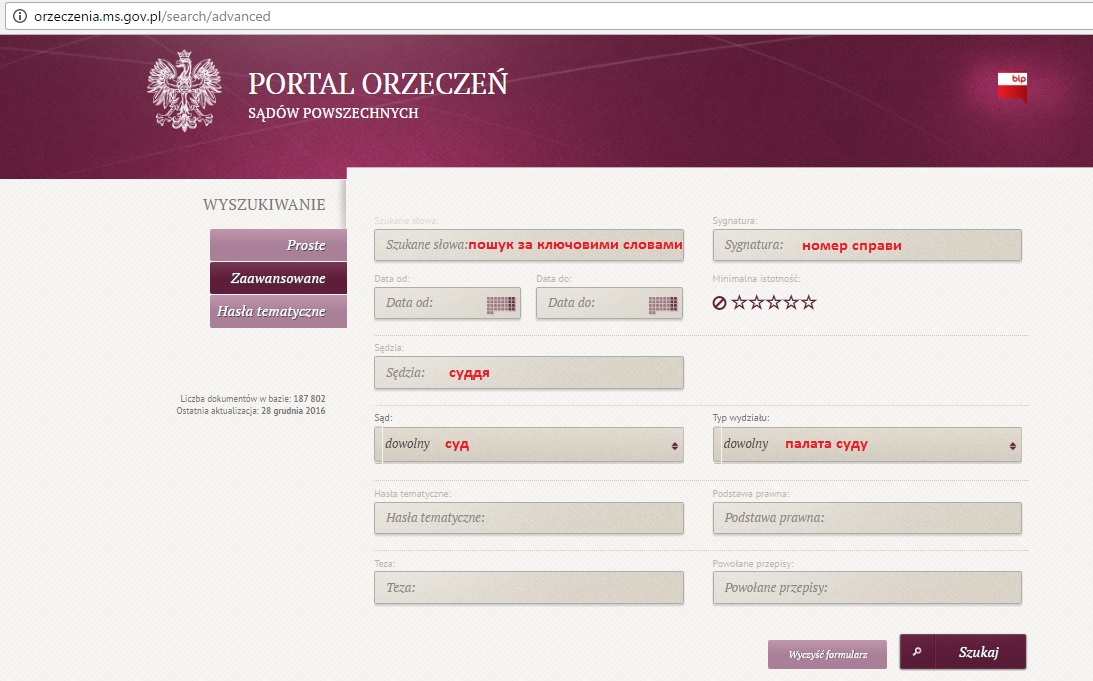Expand the Sąd court dropdown
Image resolution: width=1093 pixels, height=681 pixels.
[529, 445]
